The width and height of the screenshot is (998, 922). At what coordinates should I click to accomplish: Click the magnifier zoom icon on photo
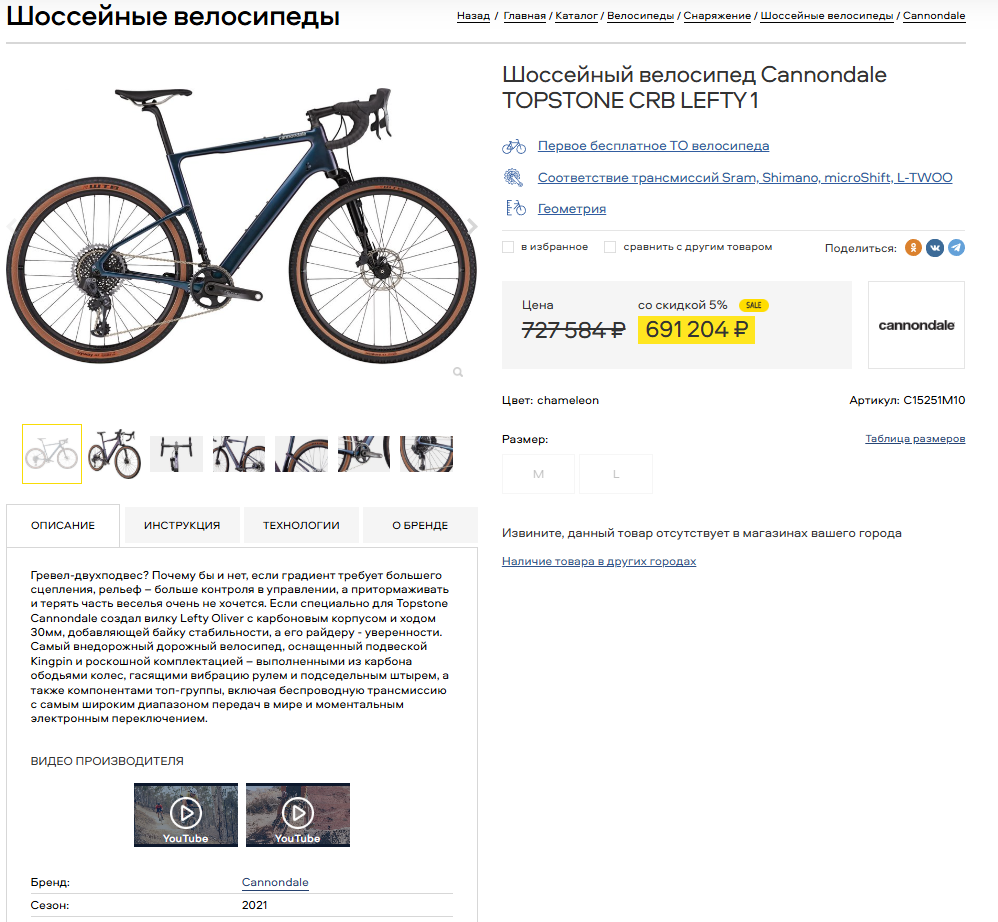pyautogui.click(x=458, y=372)
